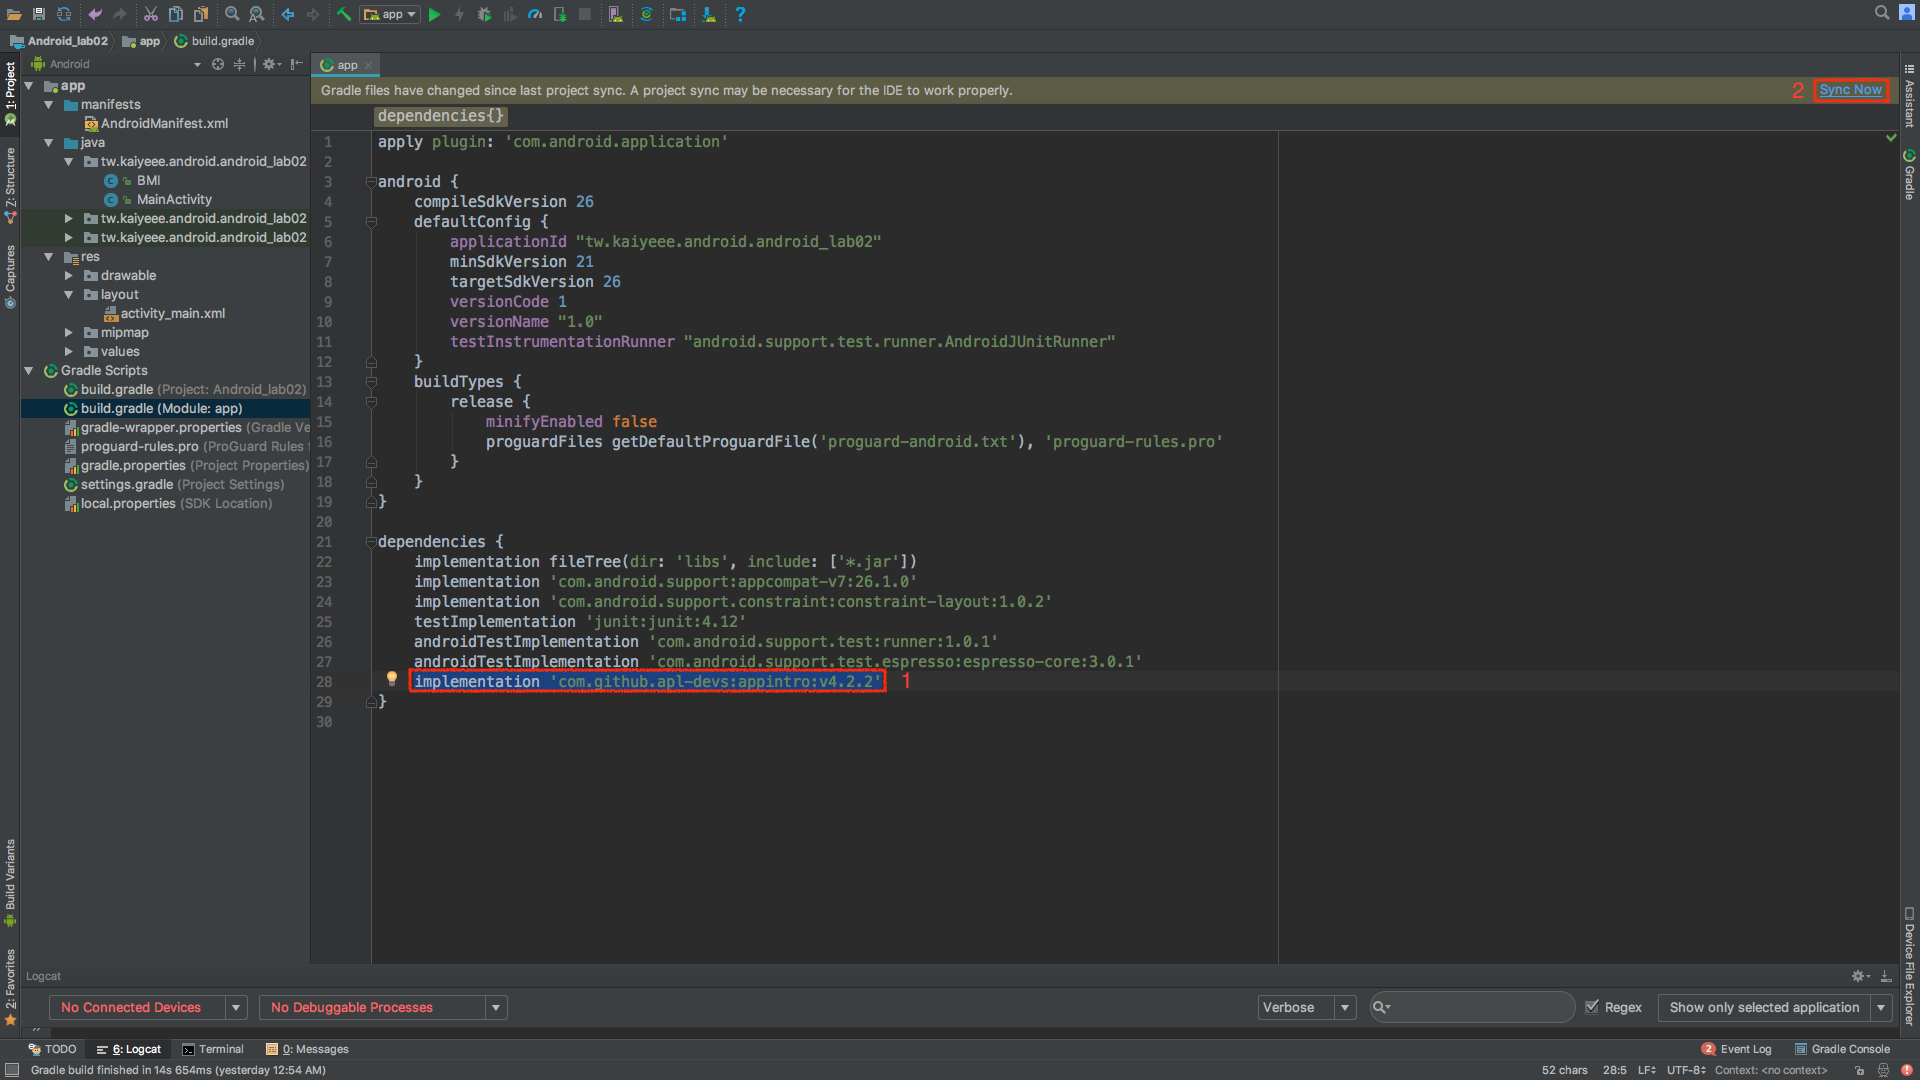The height and width of the screenshot is (1080, 1920).
Task: Click the Make Project hammer icon
Action: click(x=343, y=14)
